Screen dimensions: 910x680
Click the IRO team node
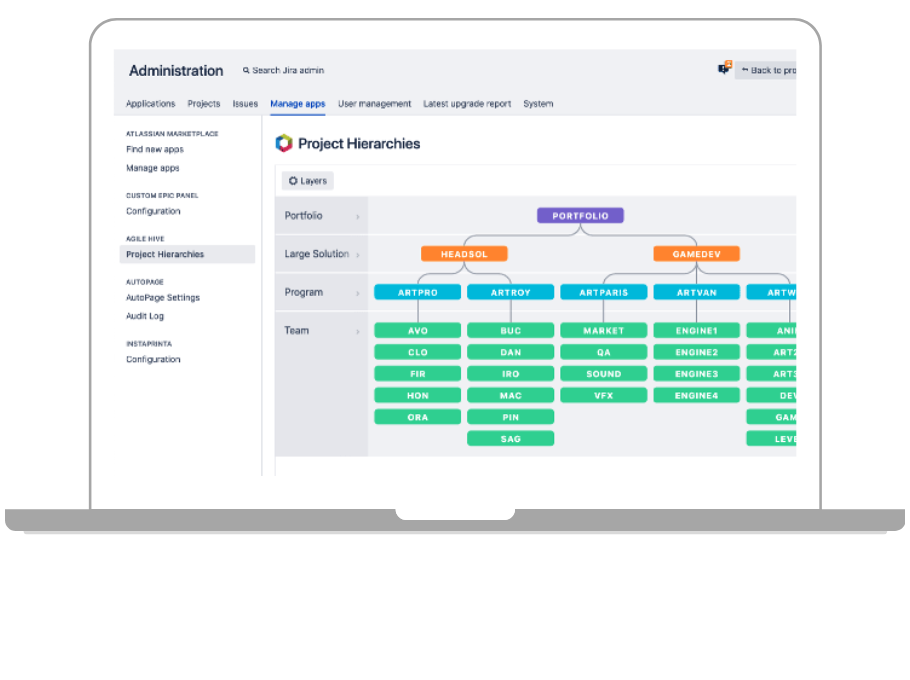pyautogui.click(x=511, y=374)
